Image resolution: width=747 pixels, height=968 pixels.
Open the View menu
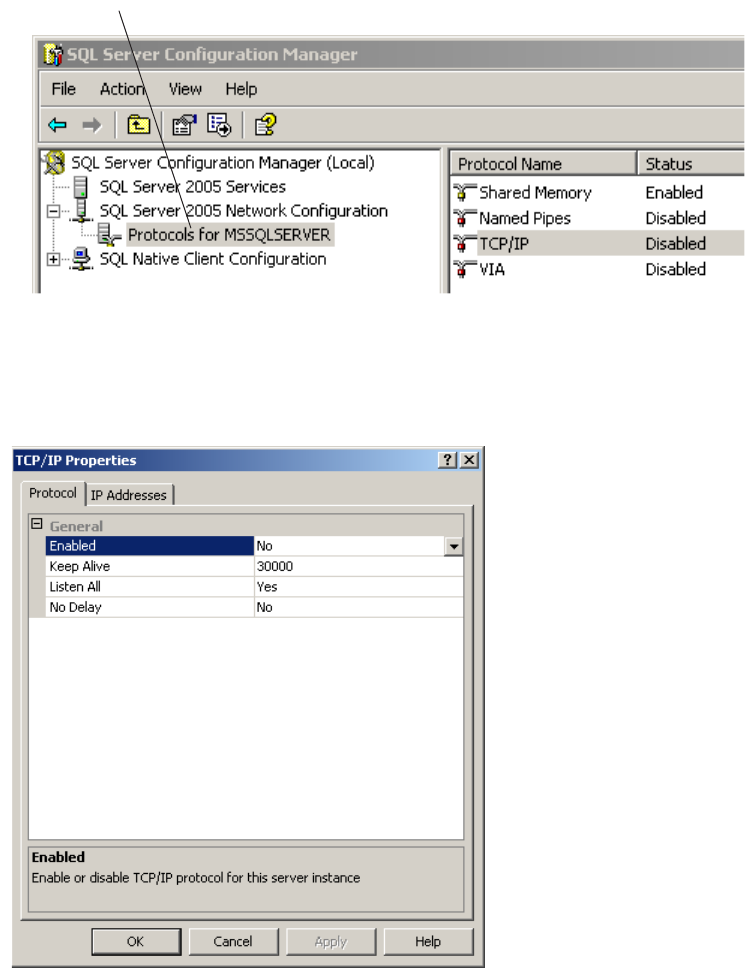coord(185,89)
